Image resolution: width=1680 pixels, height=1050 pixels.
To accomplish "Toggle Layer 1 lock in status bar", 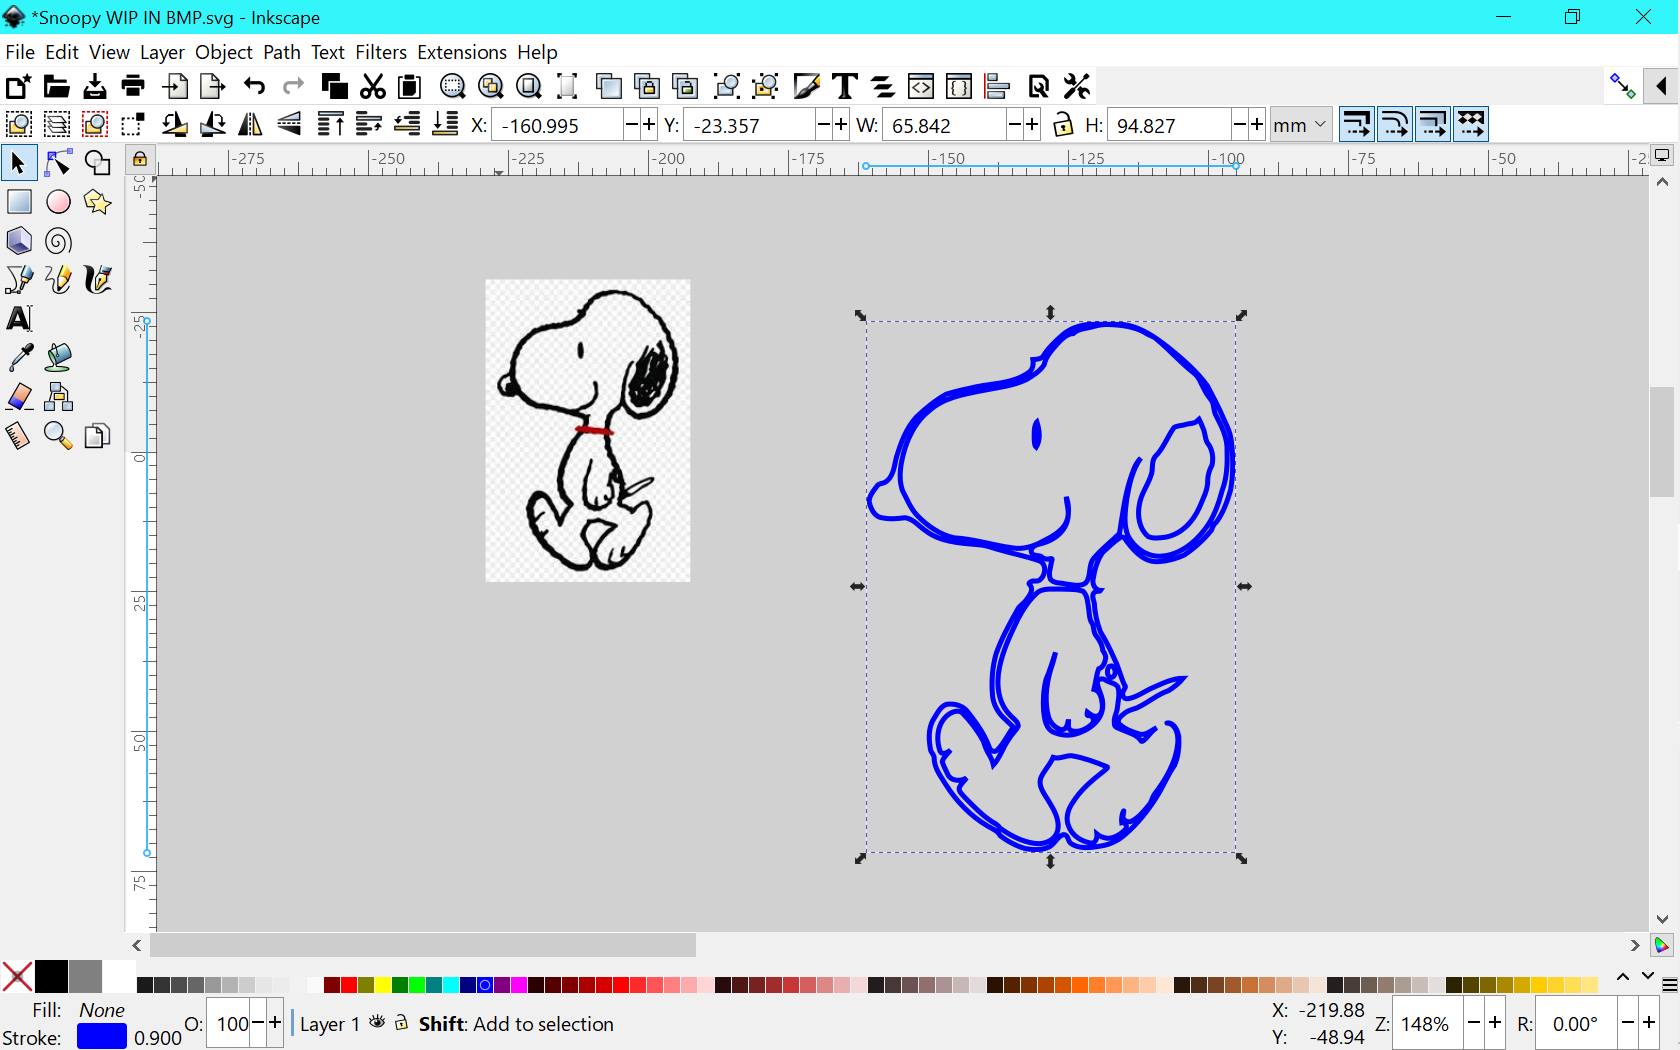I will (401, 1022).
